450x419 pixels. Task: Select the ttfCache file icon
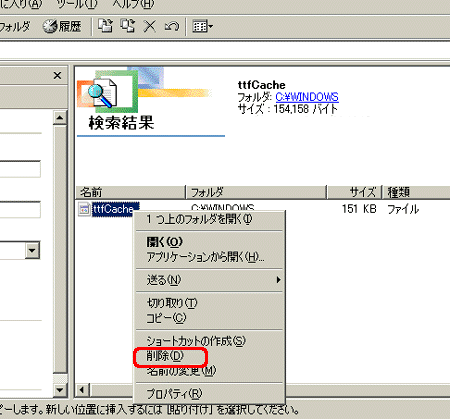[x=84, y=209]
